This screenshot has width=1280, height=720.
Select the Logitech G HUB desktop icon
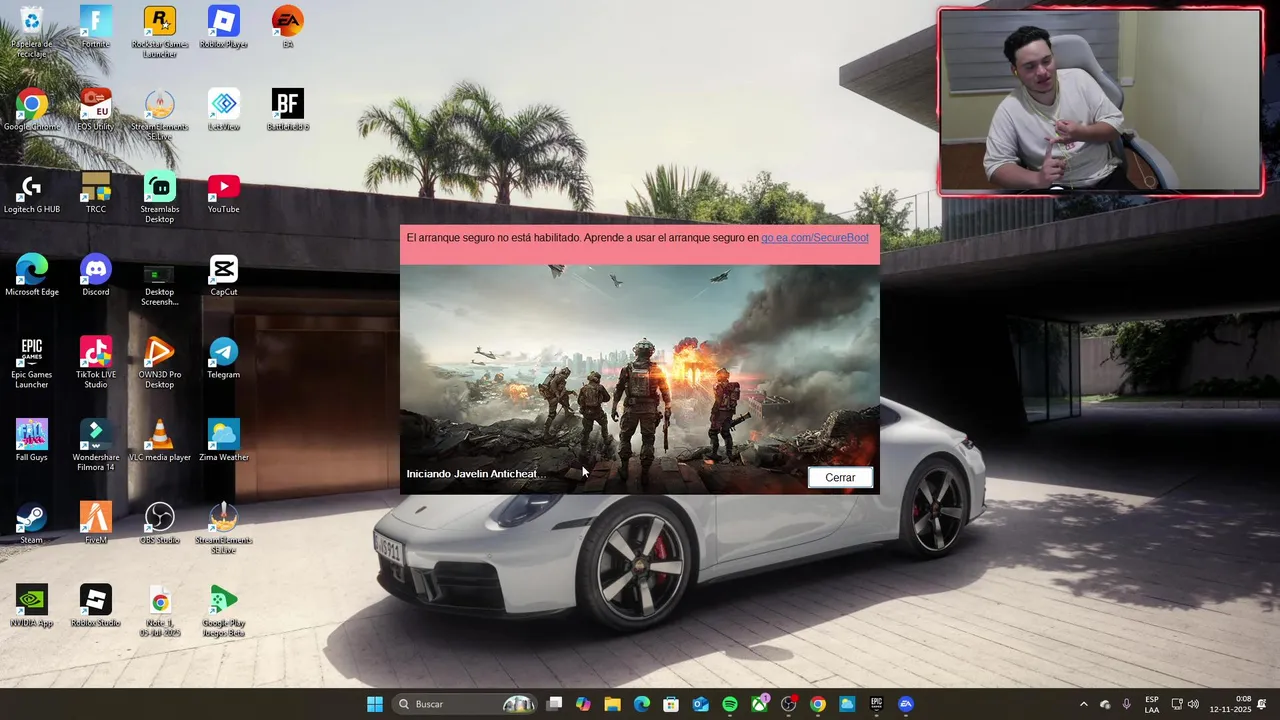tap(31, 193)
